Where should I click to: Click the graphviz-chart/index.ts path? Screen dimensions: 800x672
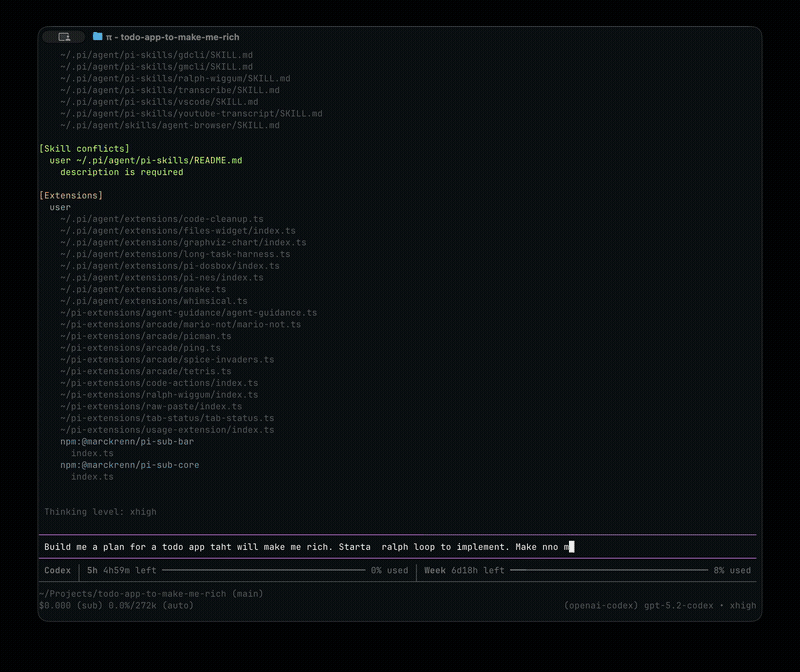[183, 242]
